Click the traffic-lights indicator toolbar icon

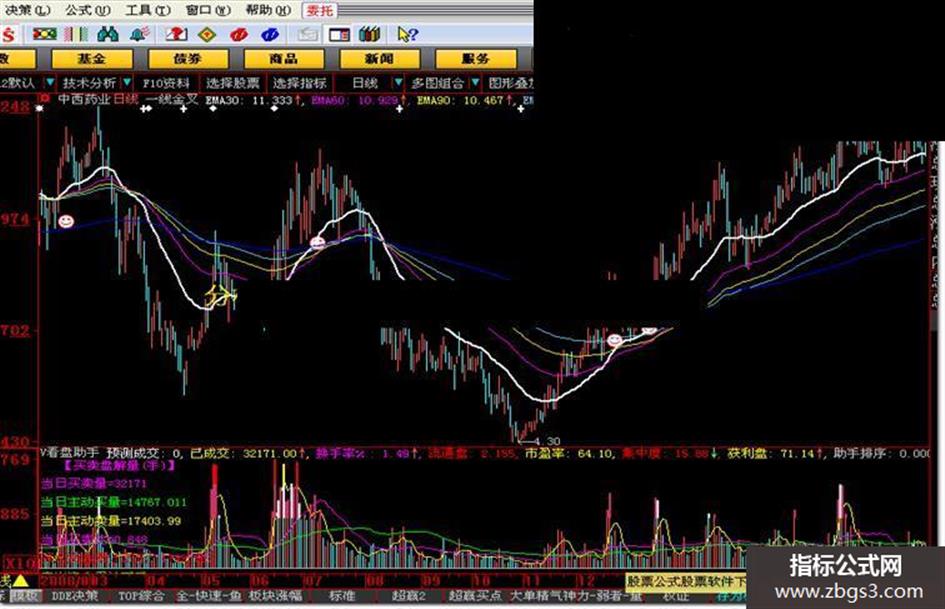45,34
